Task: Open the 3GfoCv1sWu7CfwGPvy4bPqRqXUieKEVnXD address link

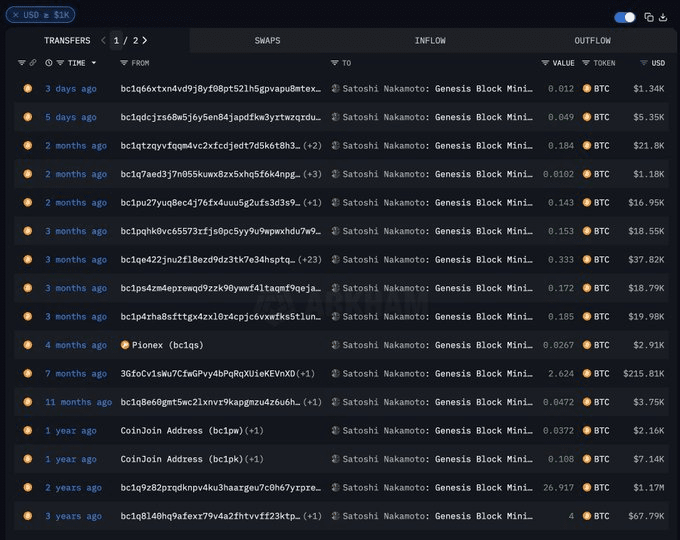Action: tap(207, 374)
